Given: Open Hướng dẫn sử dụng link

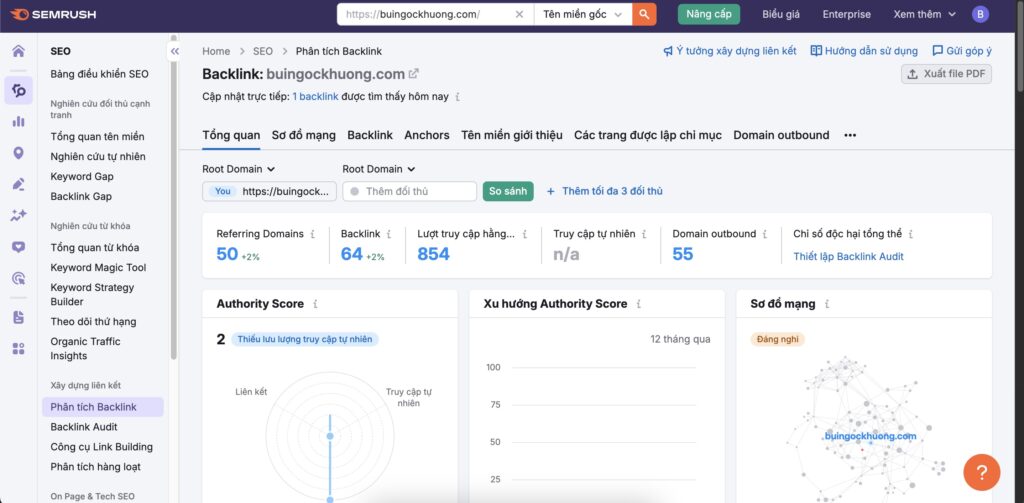Looking at the screenshot, I should (864, 51).
